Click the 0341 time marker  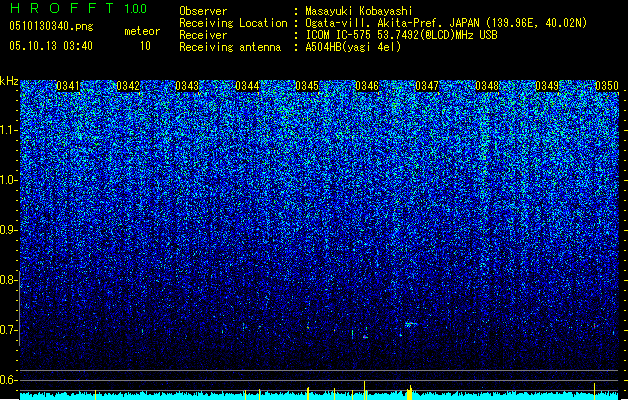(x=68, y=86)
